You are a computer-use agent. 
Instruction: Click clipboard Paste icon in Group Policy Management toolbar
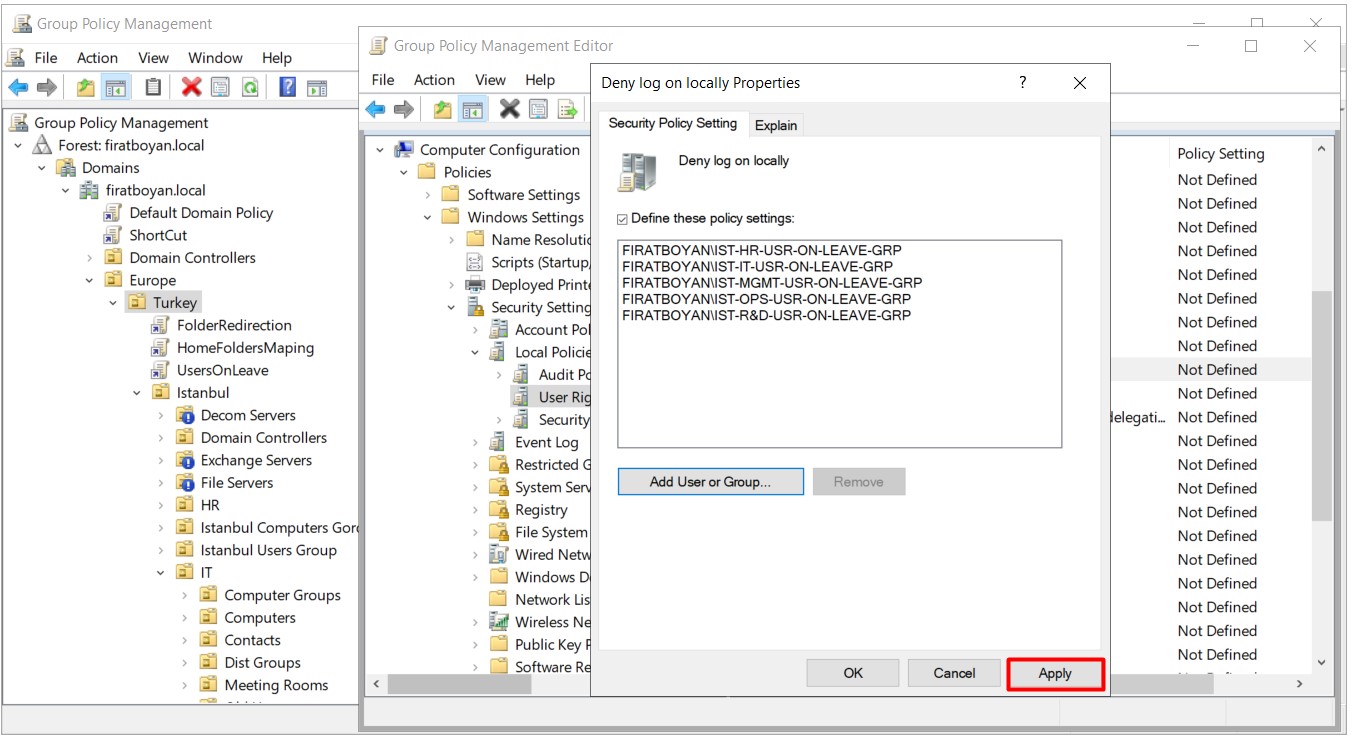coord(153,88)
